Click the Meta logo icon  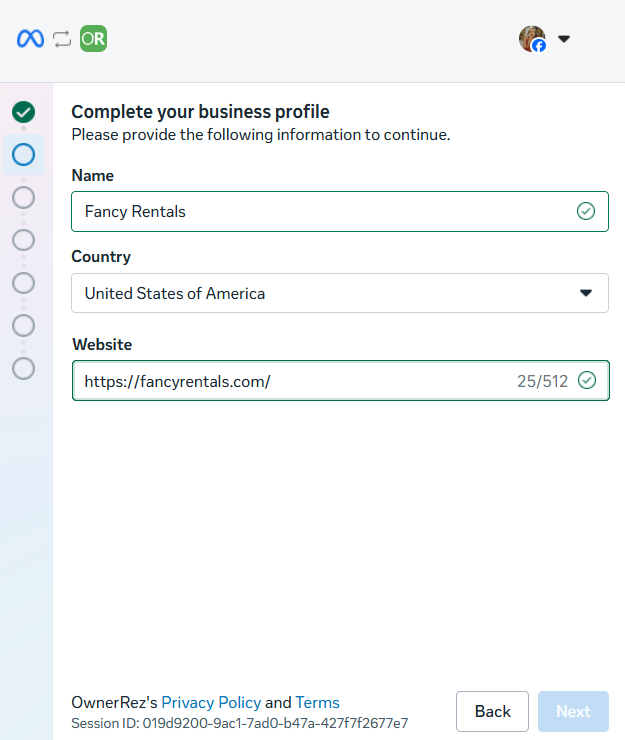tap(30, 39)
